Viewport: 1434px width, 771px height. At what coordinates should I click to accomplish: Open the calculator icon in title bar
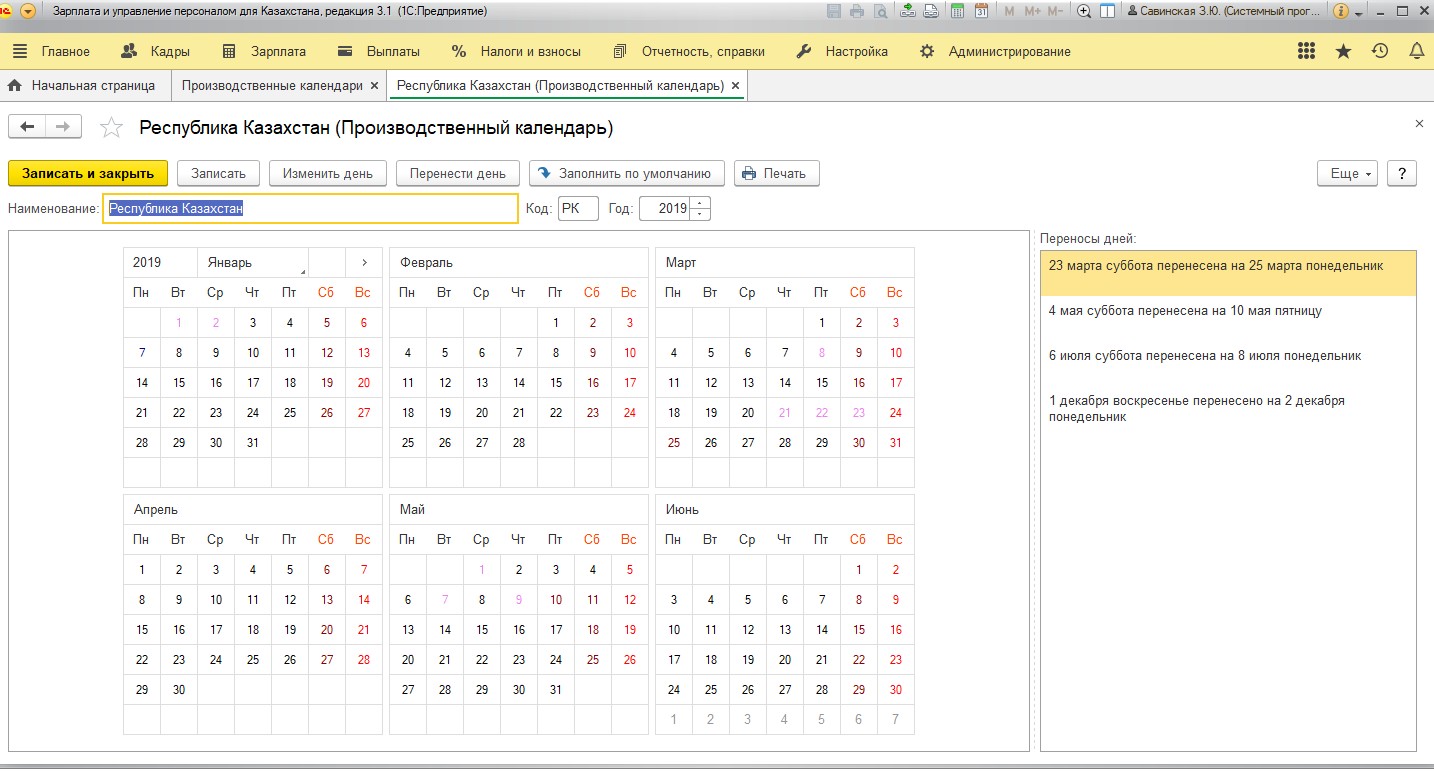pyautogui.click(x=957, y=11)
